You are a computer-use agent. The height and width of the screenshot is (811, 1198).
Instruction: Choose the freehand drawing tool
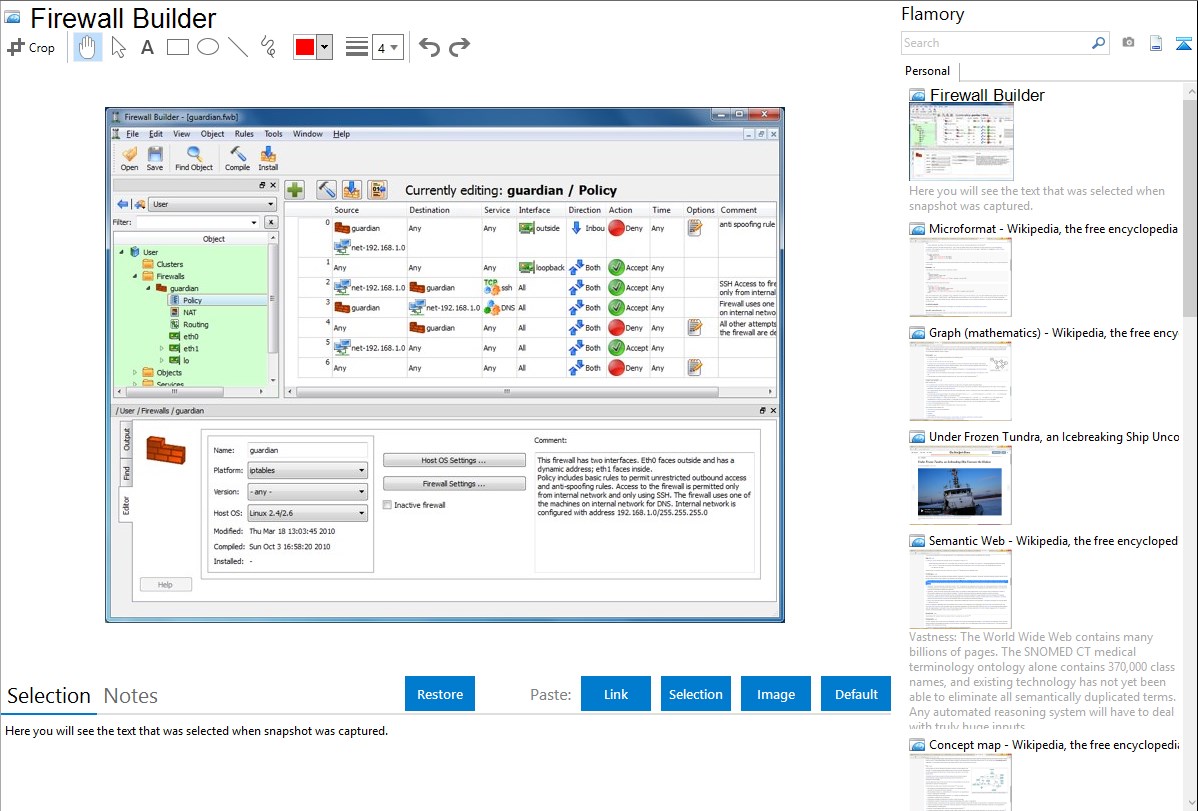click(x=268, y=47)
